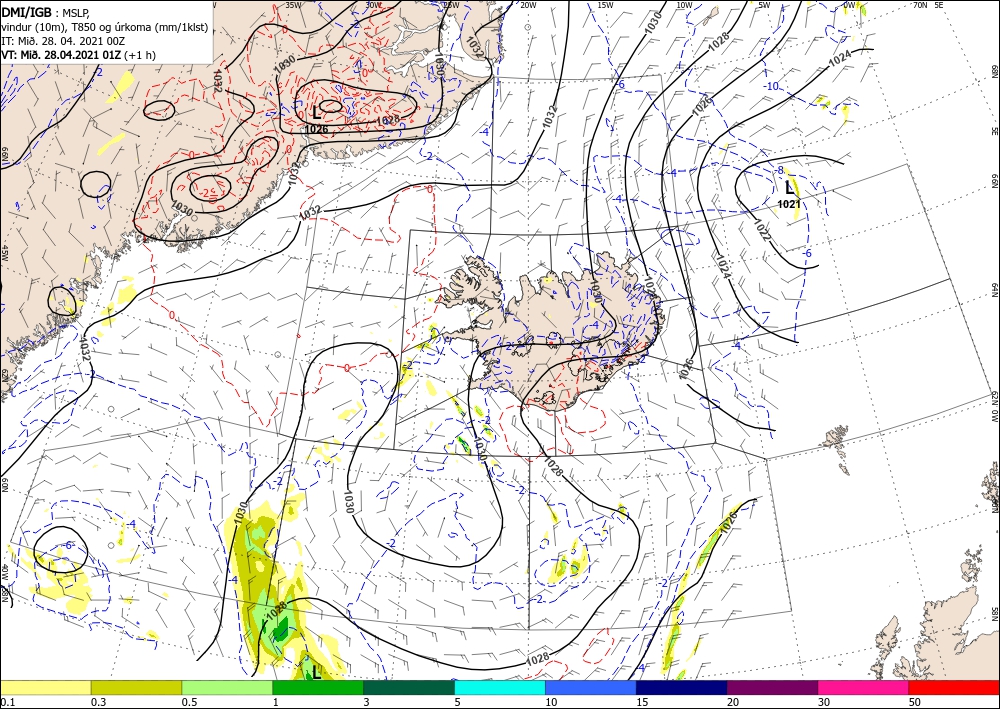This screenshot has width=1000, height=709.
Task: Pick the cyan 5–10 legend color band
Action: coord(500,687)
